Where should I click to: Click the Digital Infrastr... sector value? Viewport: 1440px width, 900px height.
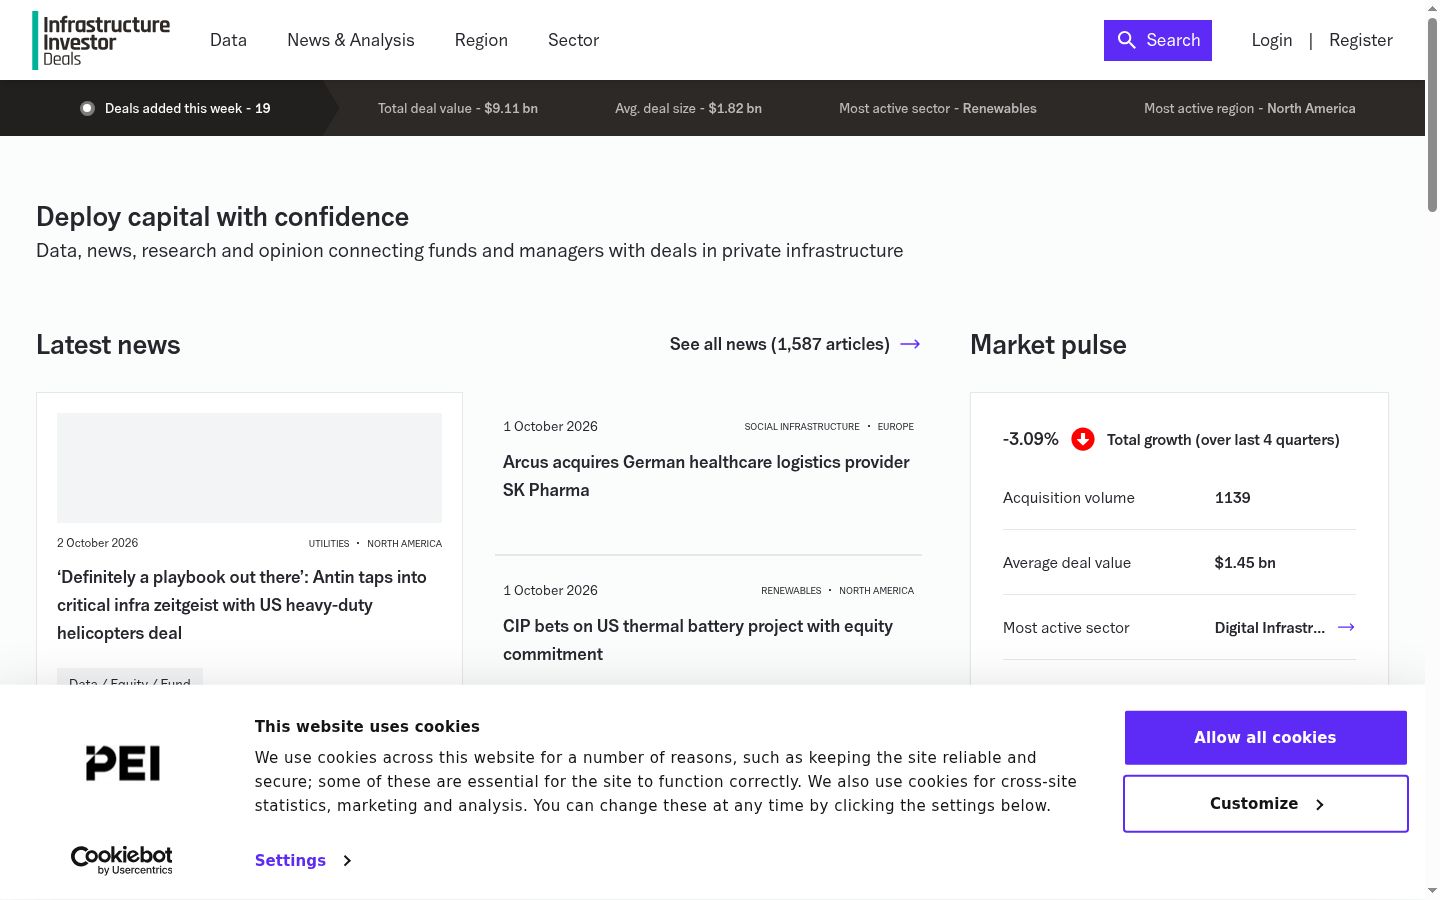pyautogui.click(x=1270, y=627)
